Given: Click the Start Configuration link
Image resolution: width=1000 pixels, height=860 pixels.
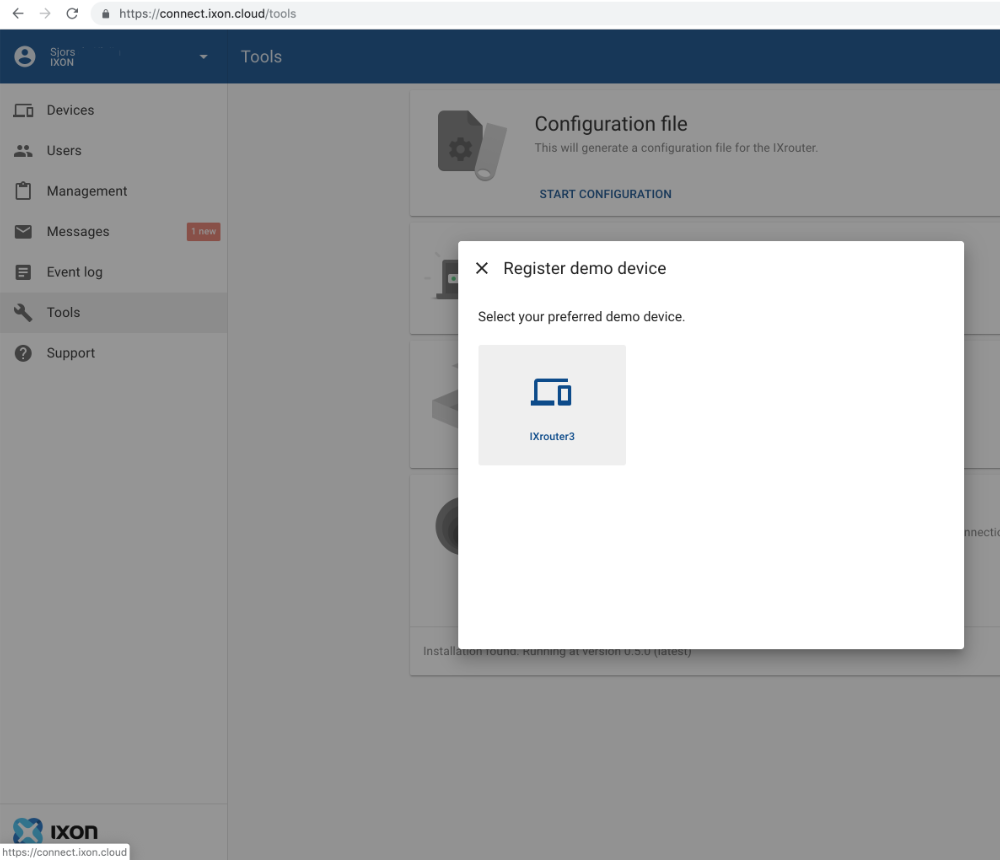Looking at the screenshot, I should point(605,193).
